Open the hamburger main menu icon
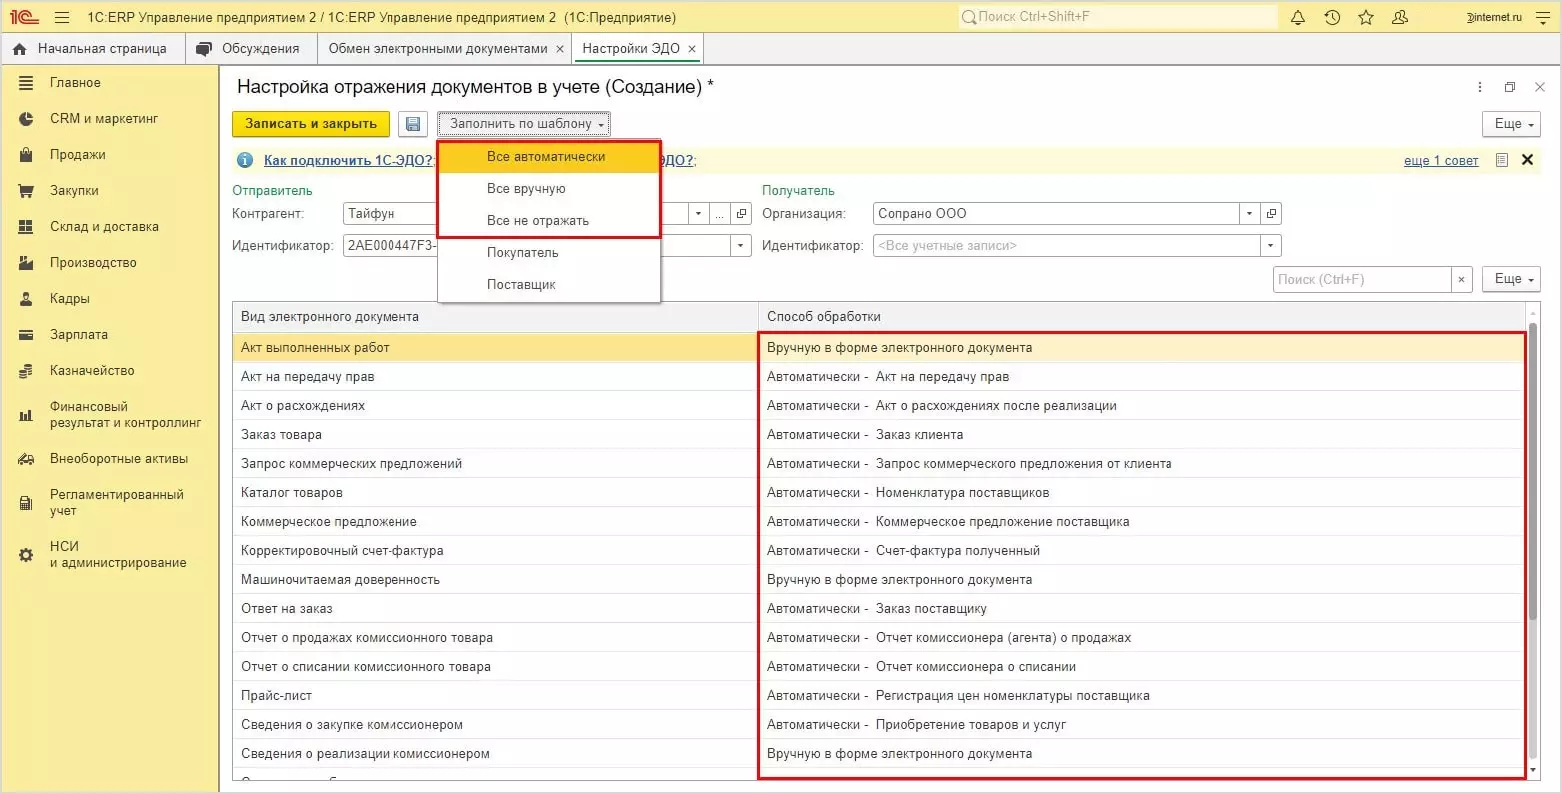Screen dimensions: 1562x794 tap(62, 18)
